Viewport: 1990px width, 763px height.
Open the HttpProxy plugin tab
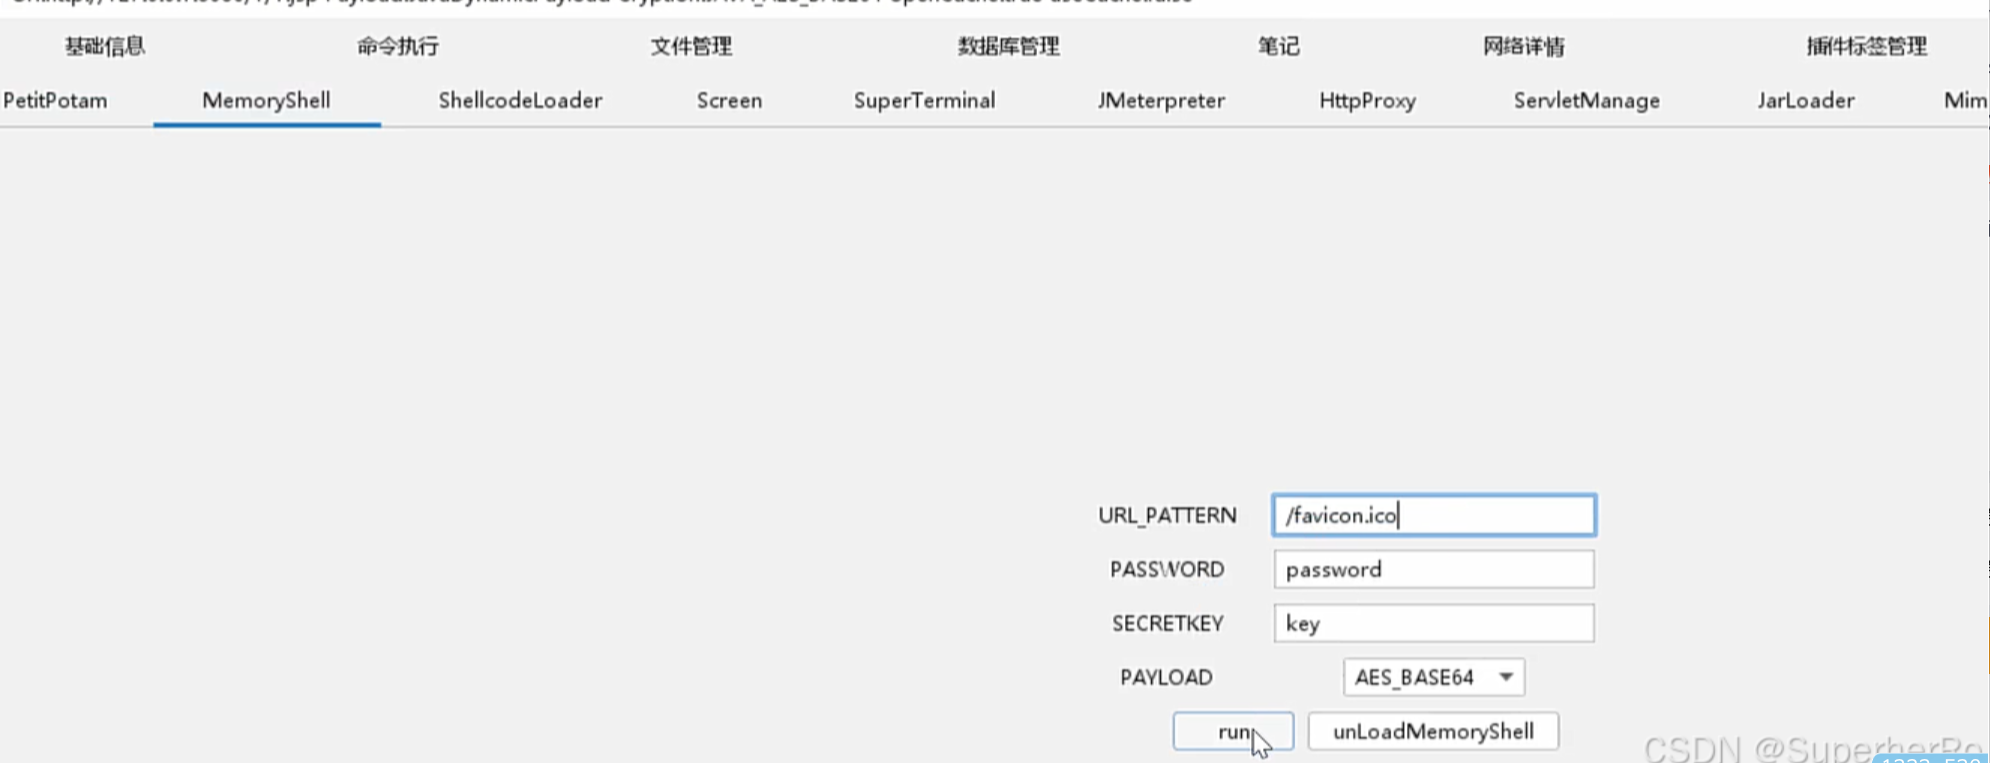1367,100
